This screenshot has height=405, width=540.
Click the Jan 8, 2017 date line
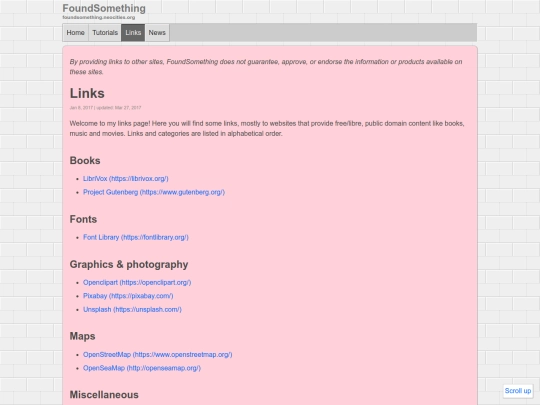[105, 107]
